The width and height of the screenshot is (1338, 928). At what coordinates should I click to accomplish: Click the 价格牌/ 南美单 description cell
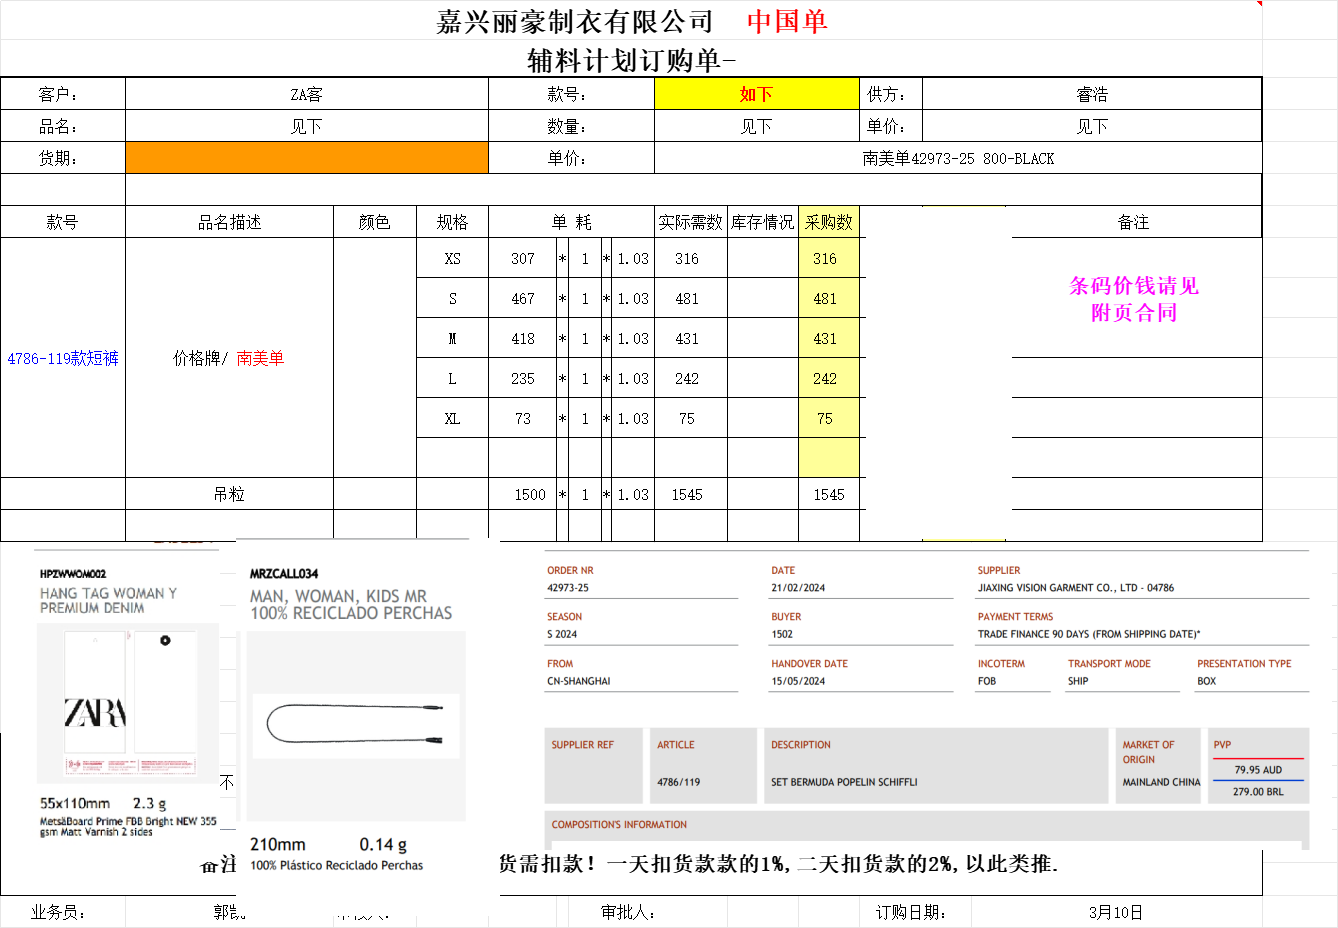(x=229, y=358)
